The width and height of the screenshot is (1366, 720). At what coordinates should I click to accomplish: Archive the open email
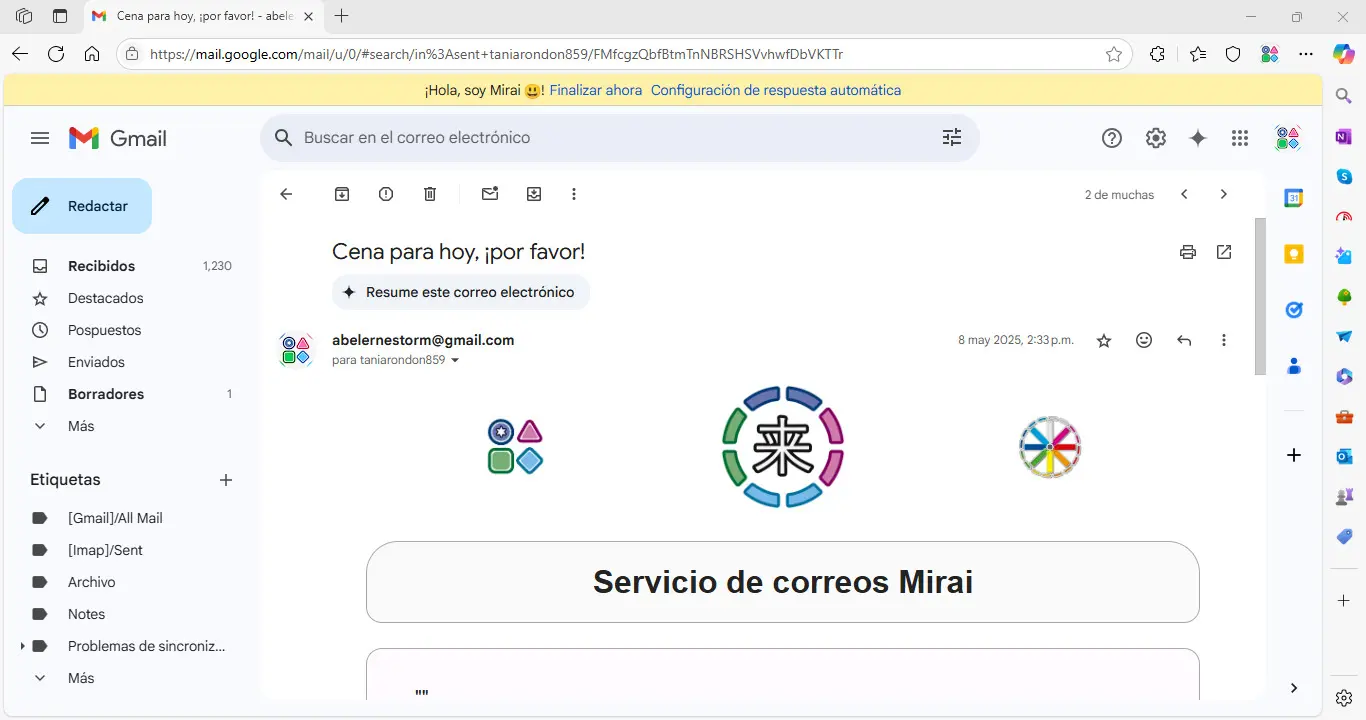click(341, 194)
